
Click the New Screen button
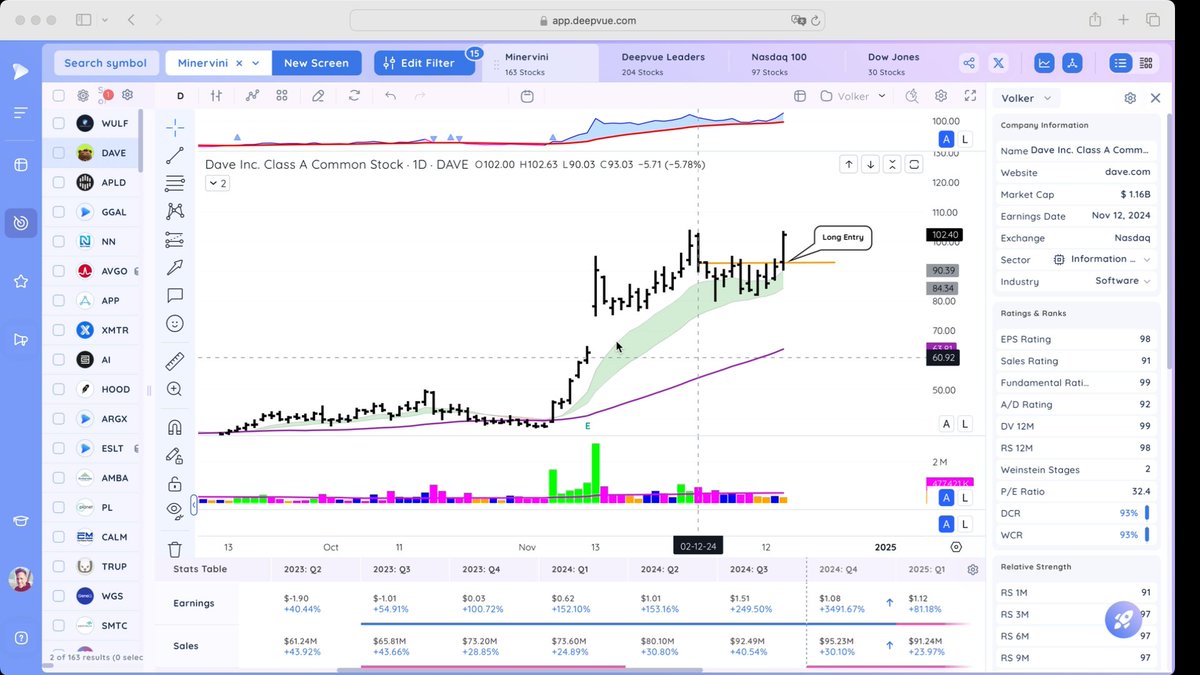click(x=316, y=63)
